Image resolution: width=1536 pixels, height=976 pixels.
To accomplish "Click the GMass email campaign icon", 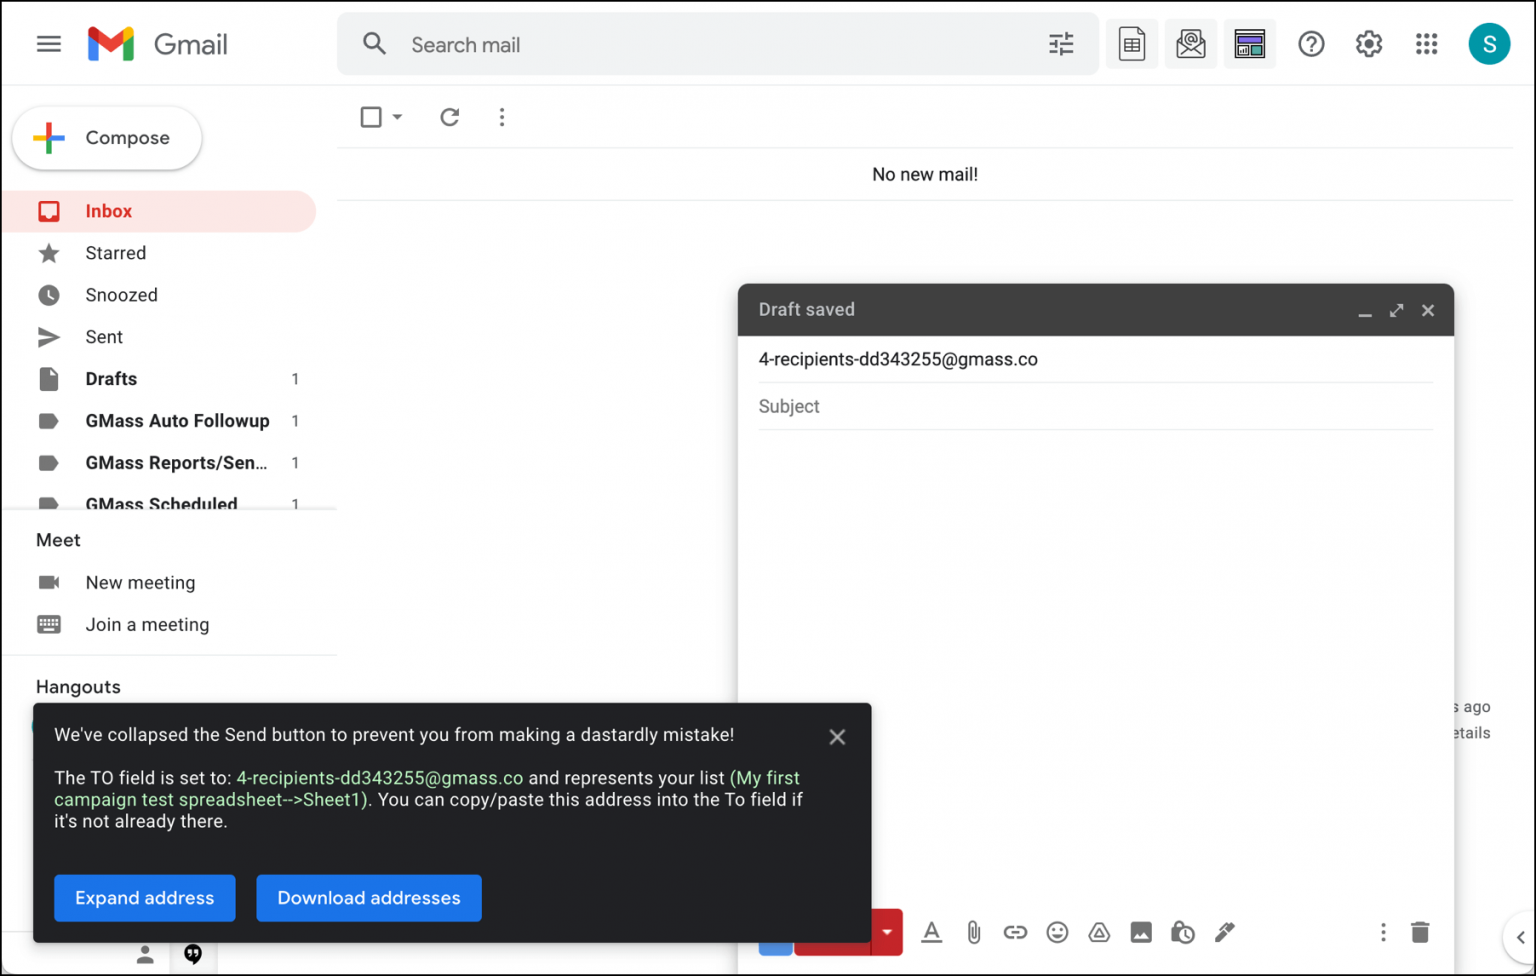I will (1191, 44).
